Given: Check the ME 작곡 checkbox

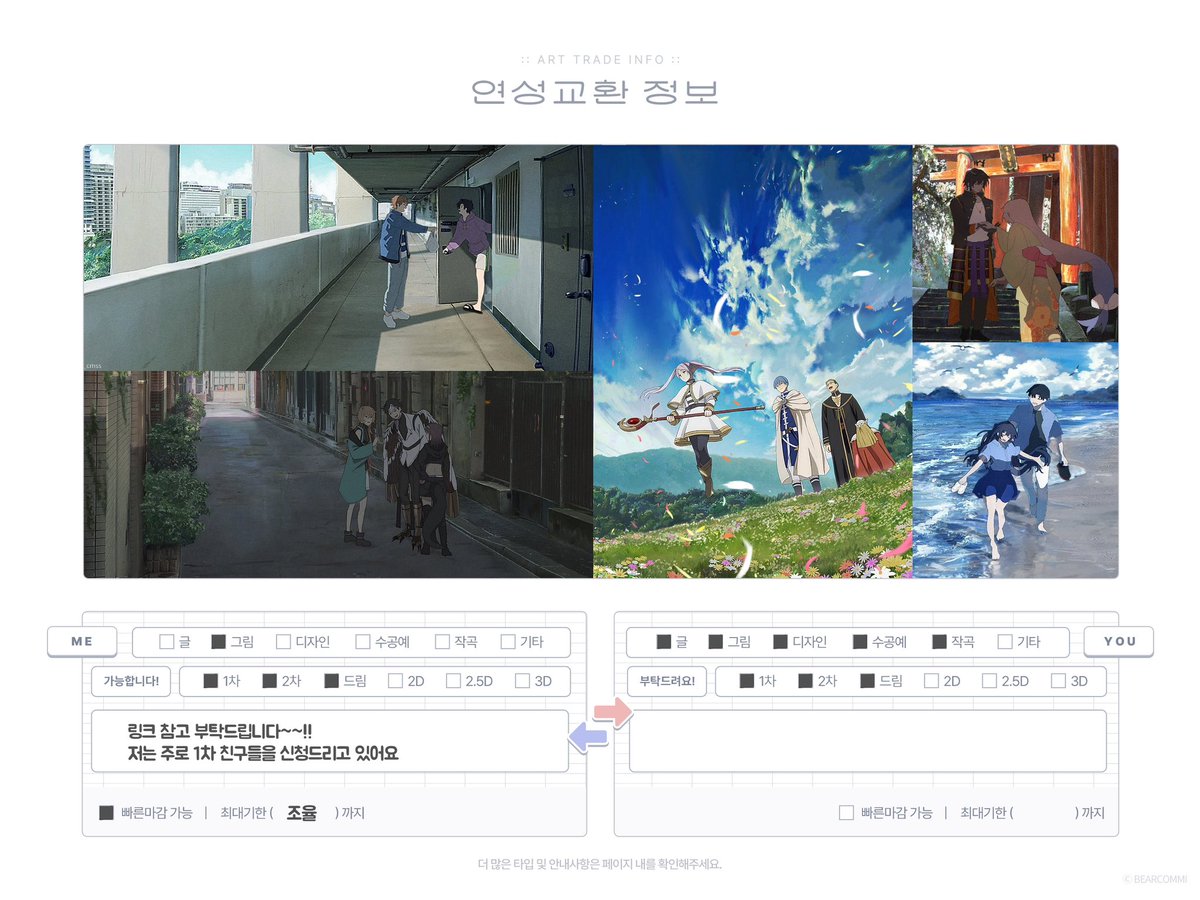Looking at the screenshot, I should coord(442,642).
